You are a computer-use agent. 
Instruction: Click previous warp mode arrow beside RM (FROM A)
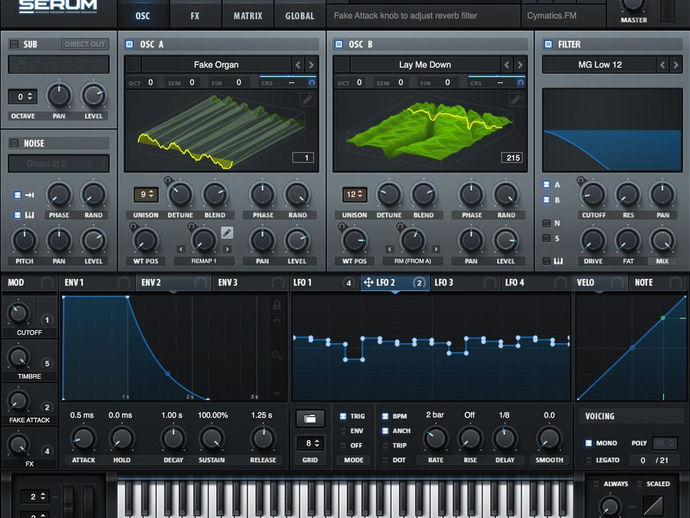pos(389,249)
